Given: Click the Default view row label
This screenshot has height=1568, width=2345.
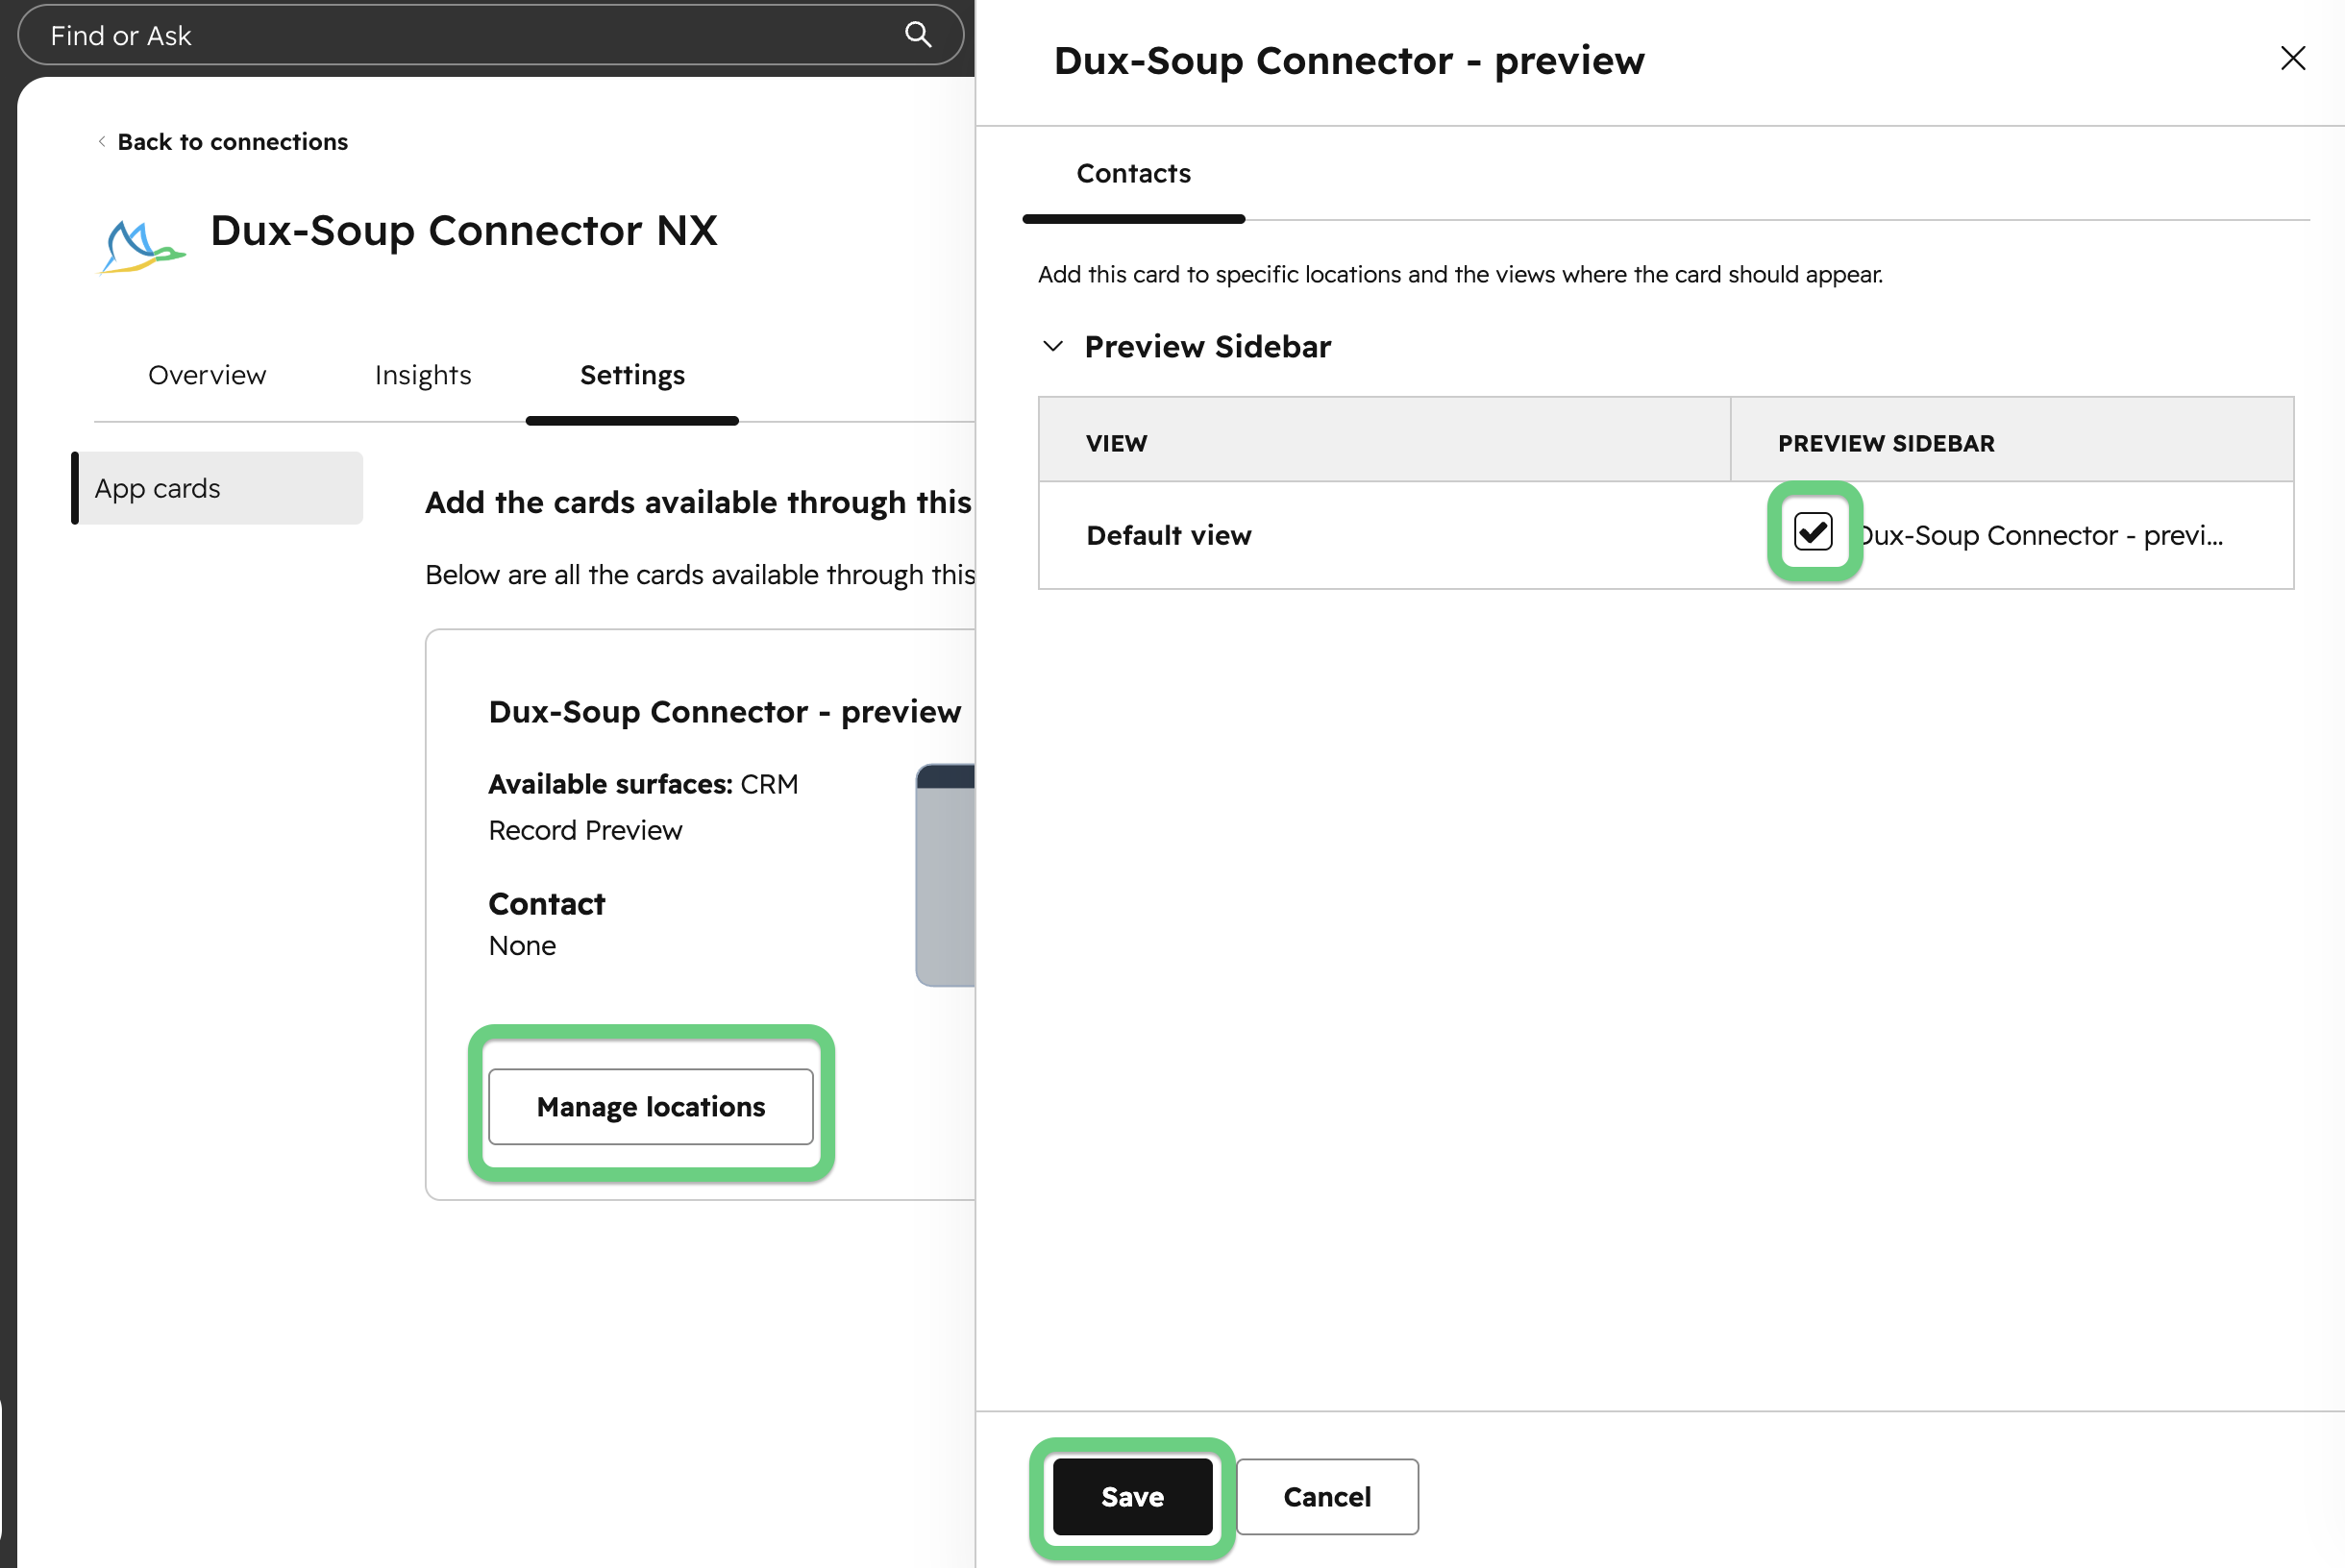Looking at the screenshot, I should tap(1168, 536).
